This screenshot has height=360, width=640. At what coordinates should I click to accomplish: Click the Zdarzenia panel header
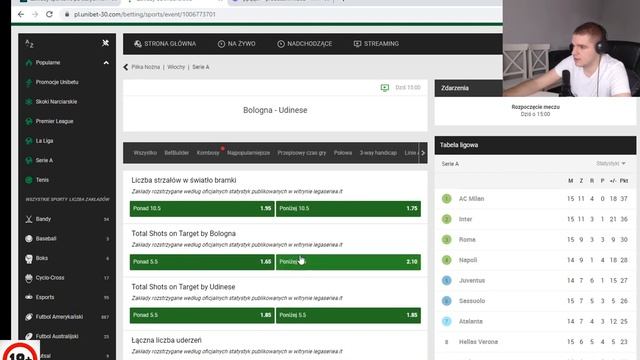[x=469, y=88]
